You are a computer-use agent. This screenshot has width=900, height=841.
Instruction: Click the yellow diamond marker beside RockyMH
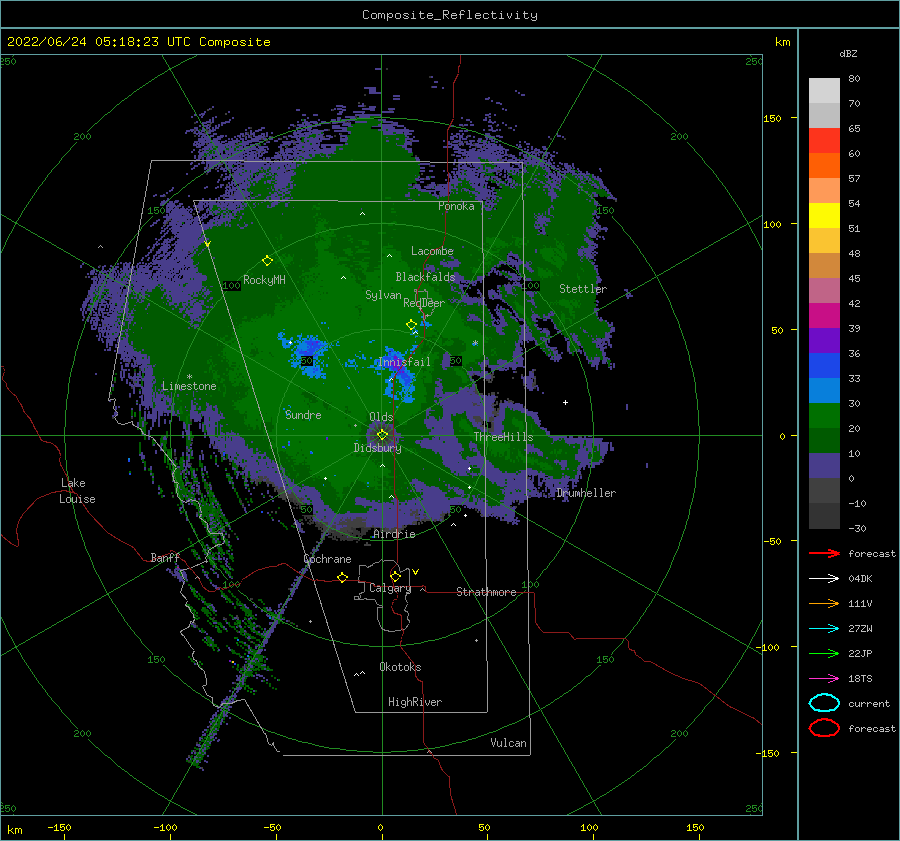267,261
